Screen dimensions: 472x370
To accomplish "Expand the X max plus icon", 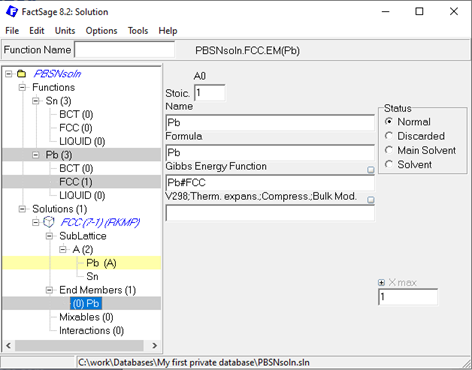I will [381, 283].
